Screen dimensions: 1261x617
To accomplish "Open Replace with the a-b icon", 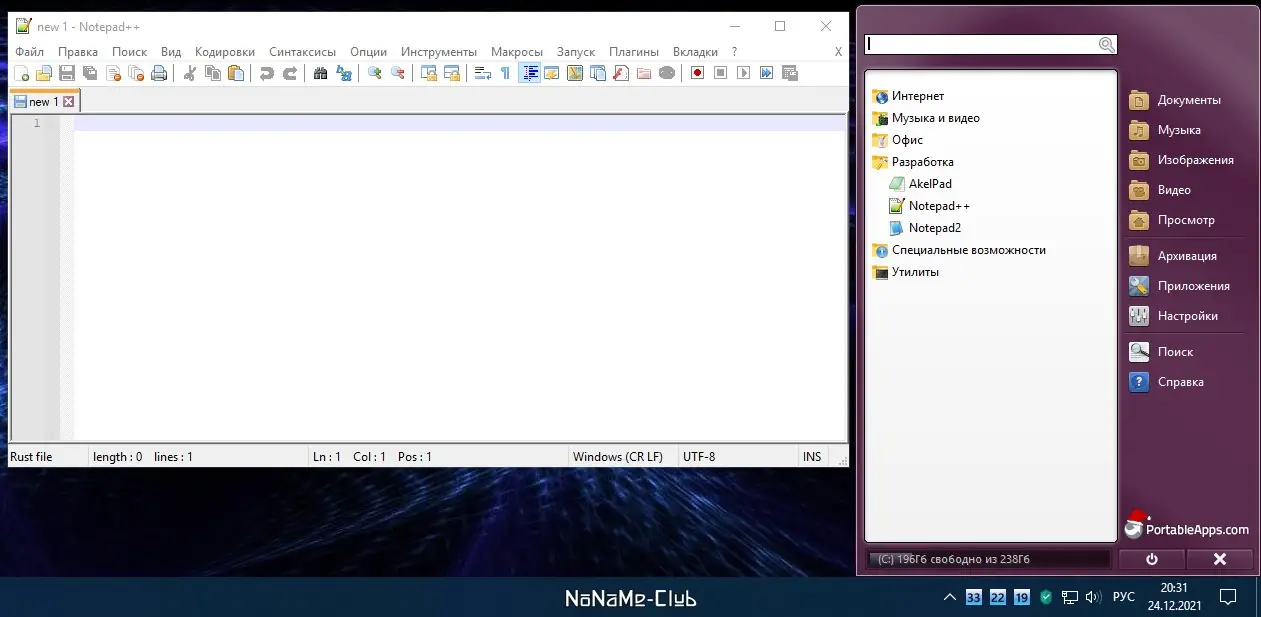I will pos(344,73).
